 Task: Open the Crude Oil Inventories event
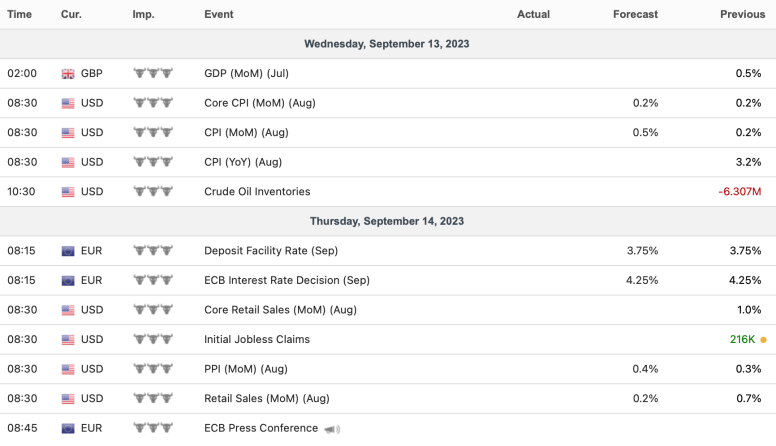point(257,192)
